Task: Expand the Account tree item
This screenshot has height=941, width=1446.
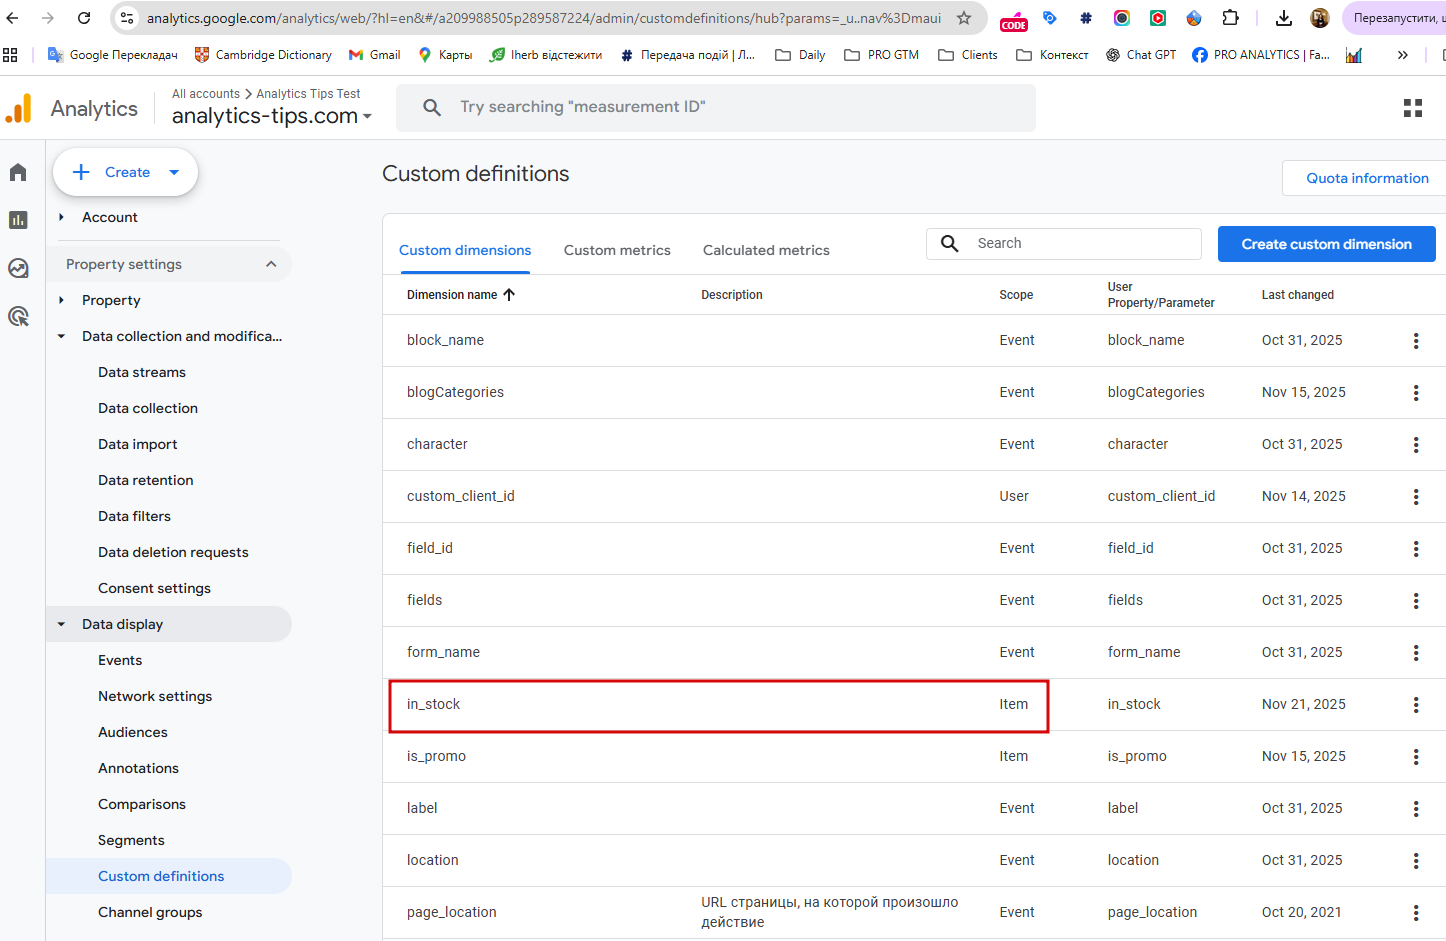Action: (x=61, y=217)
